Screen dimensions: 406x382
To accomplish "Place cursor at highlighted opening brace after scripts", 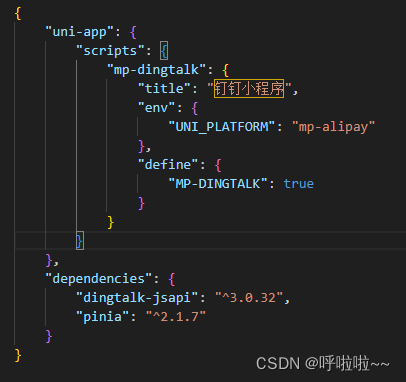I will (164, 51).
